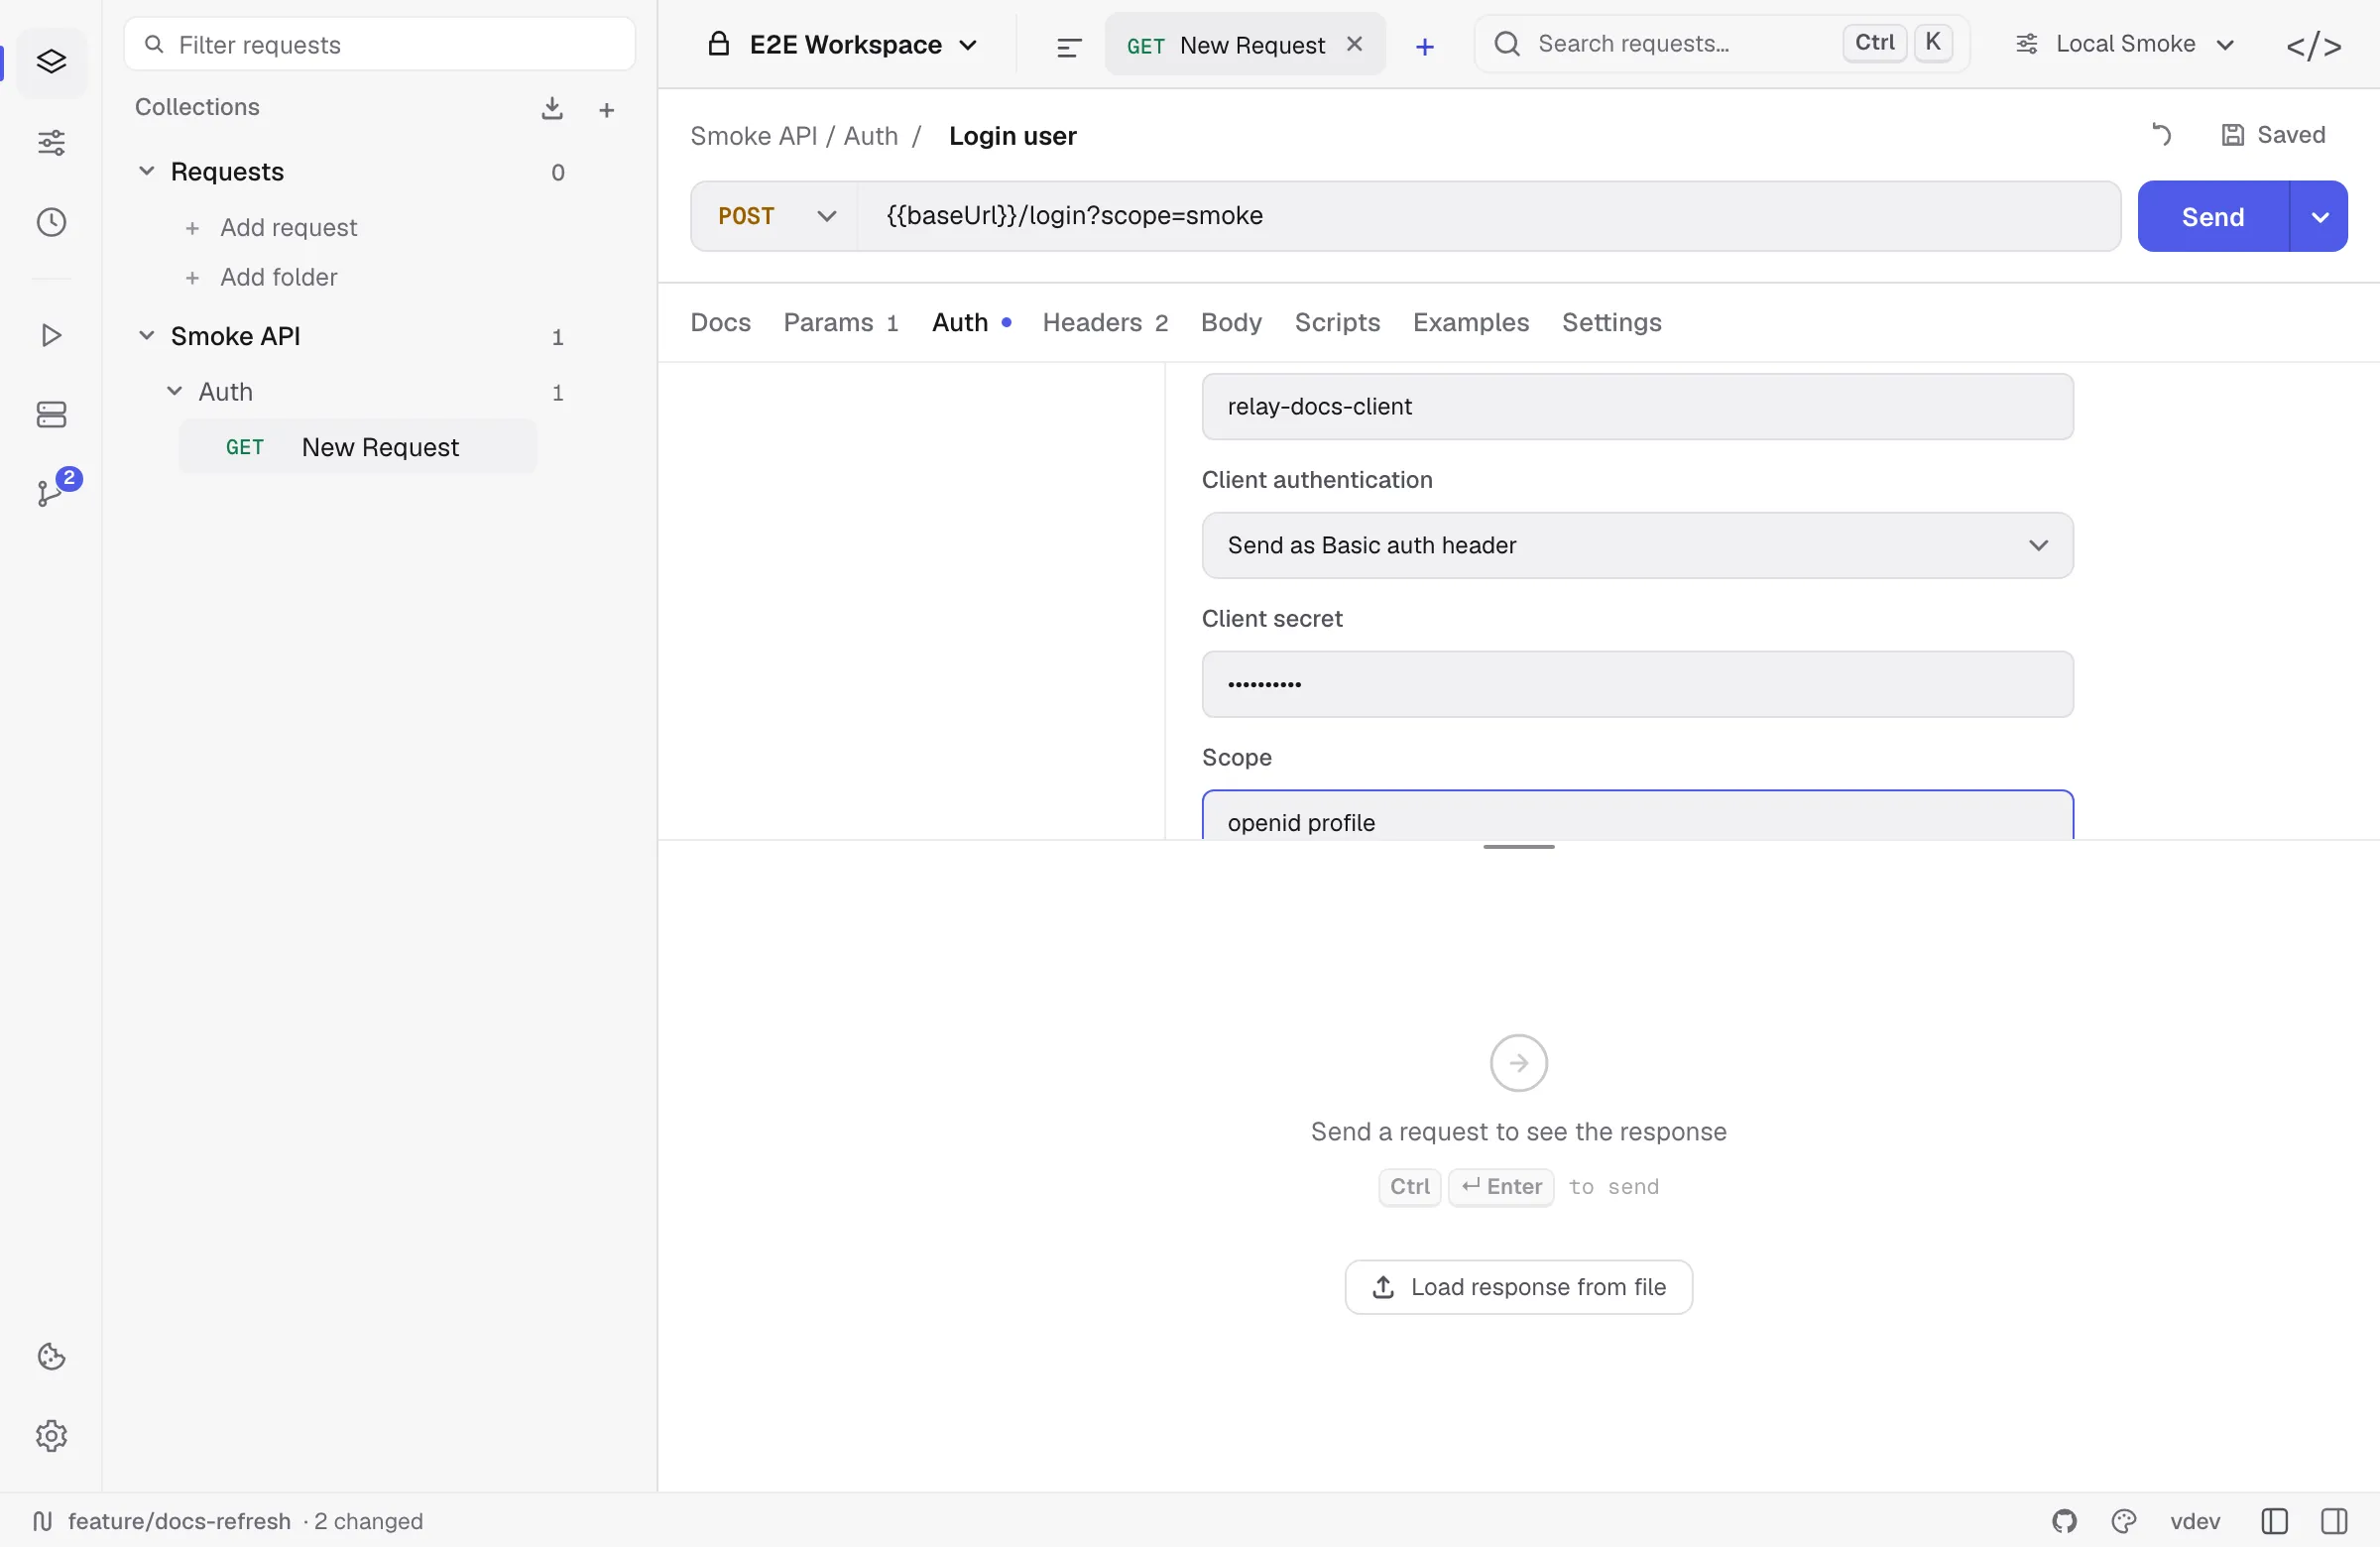Click the Send button
This screenshot has height=1547, width=2380.
coord(2212,216)
